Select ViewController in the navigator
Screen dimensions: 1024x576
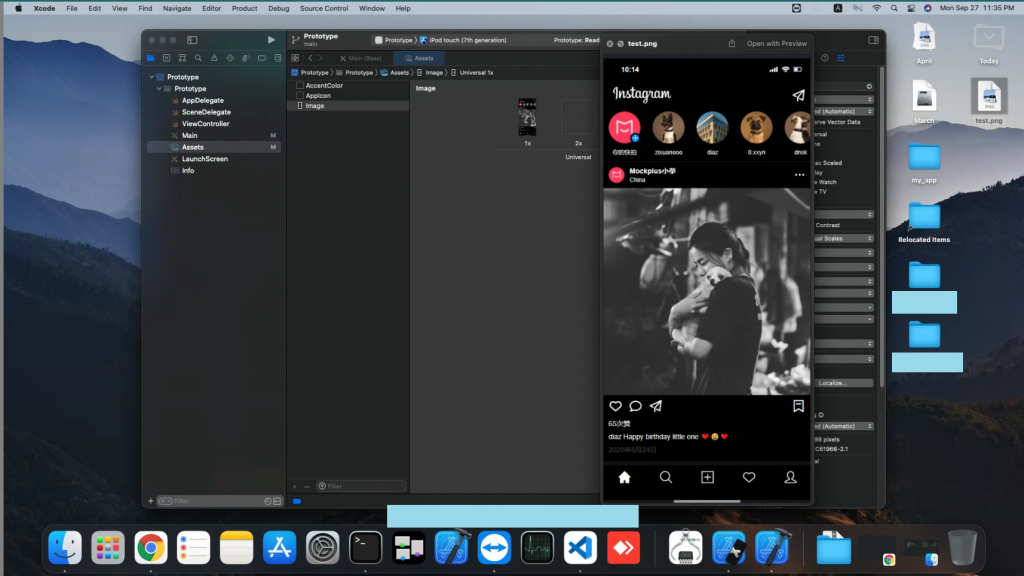point(205,124)
